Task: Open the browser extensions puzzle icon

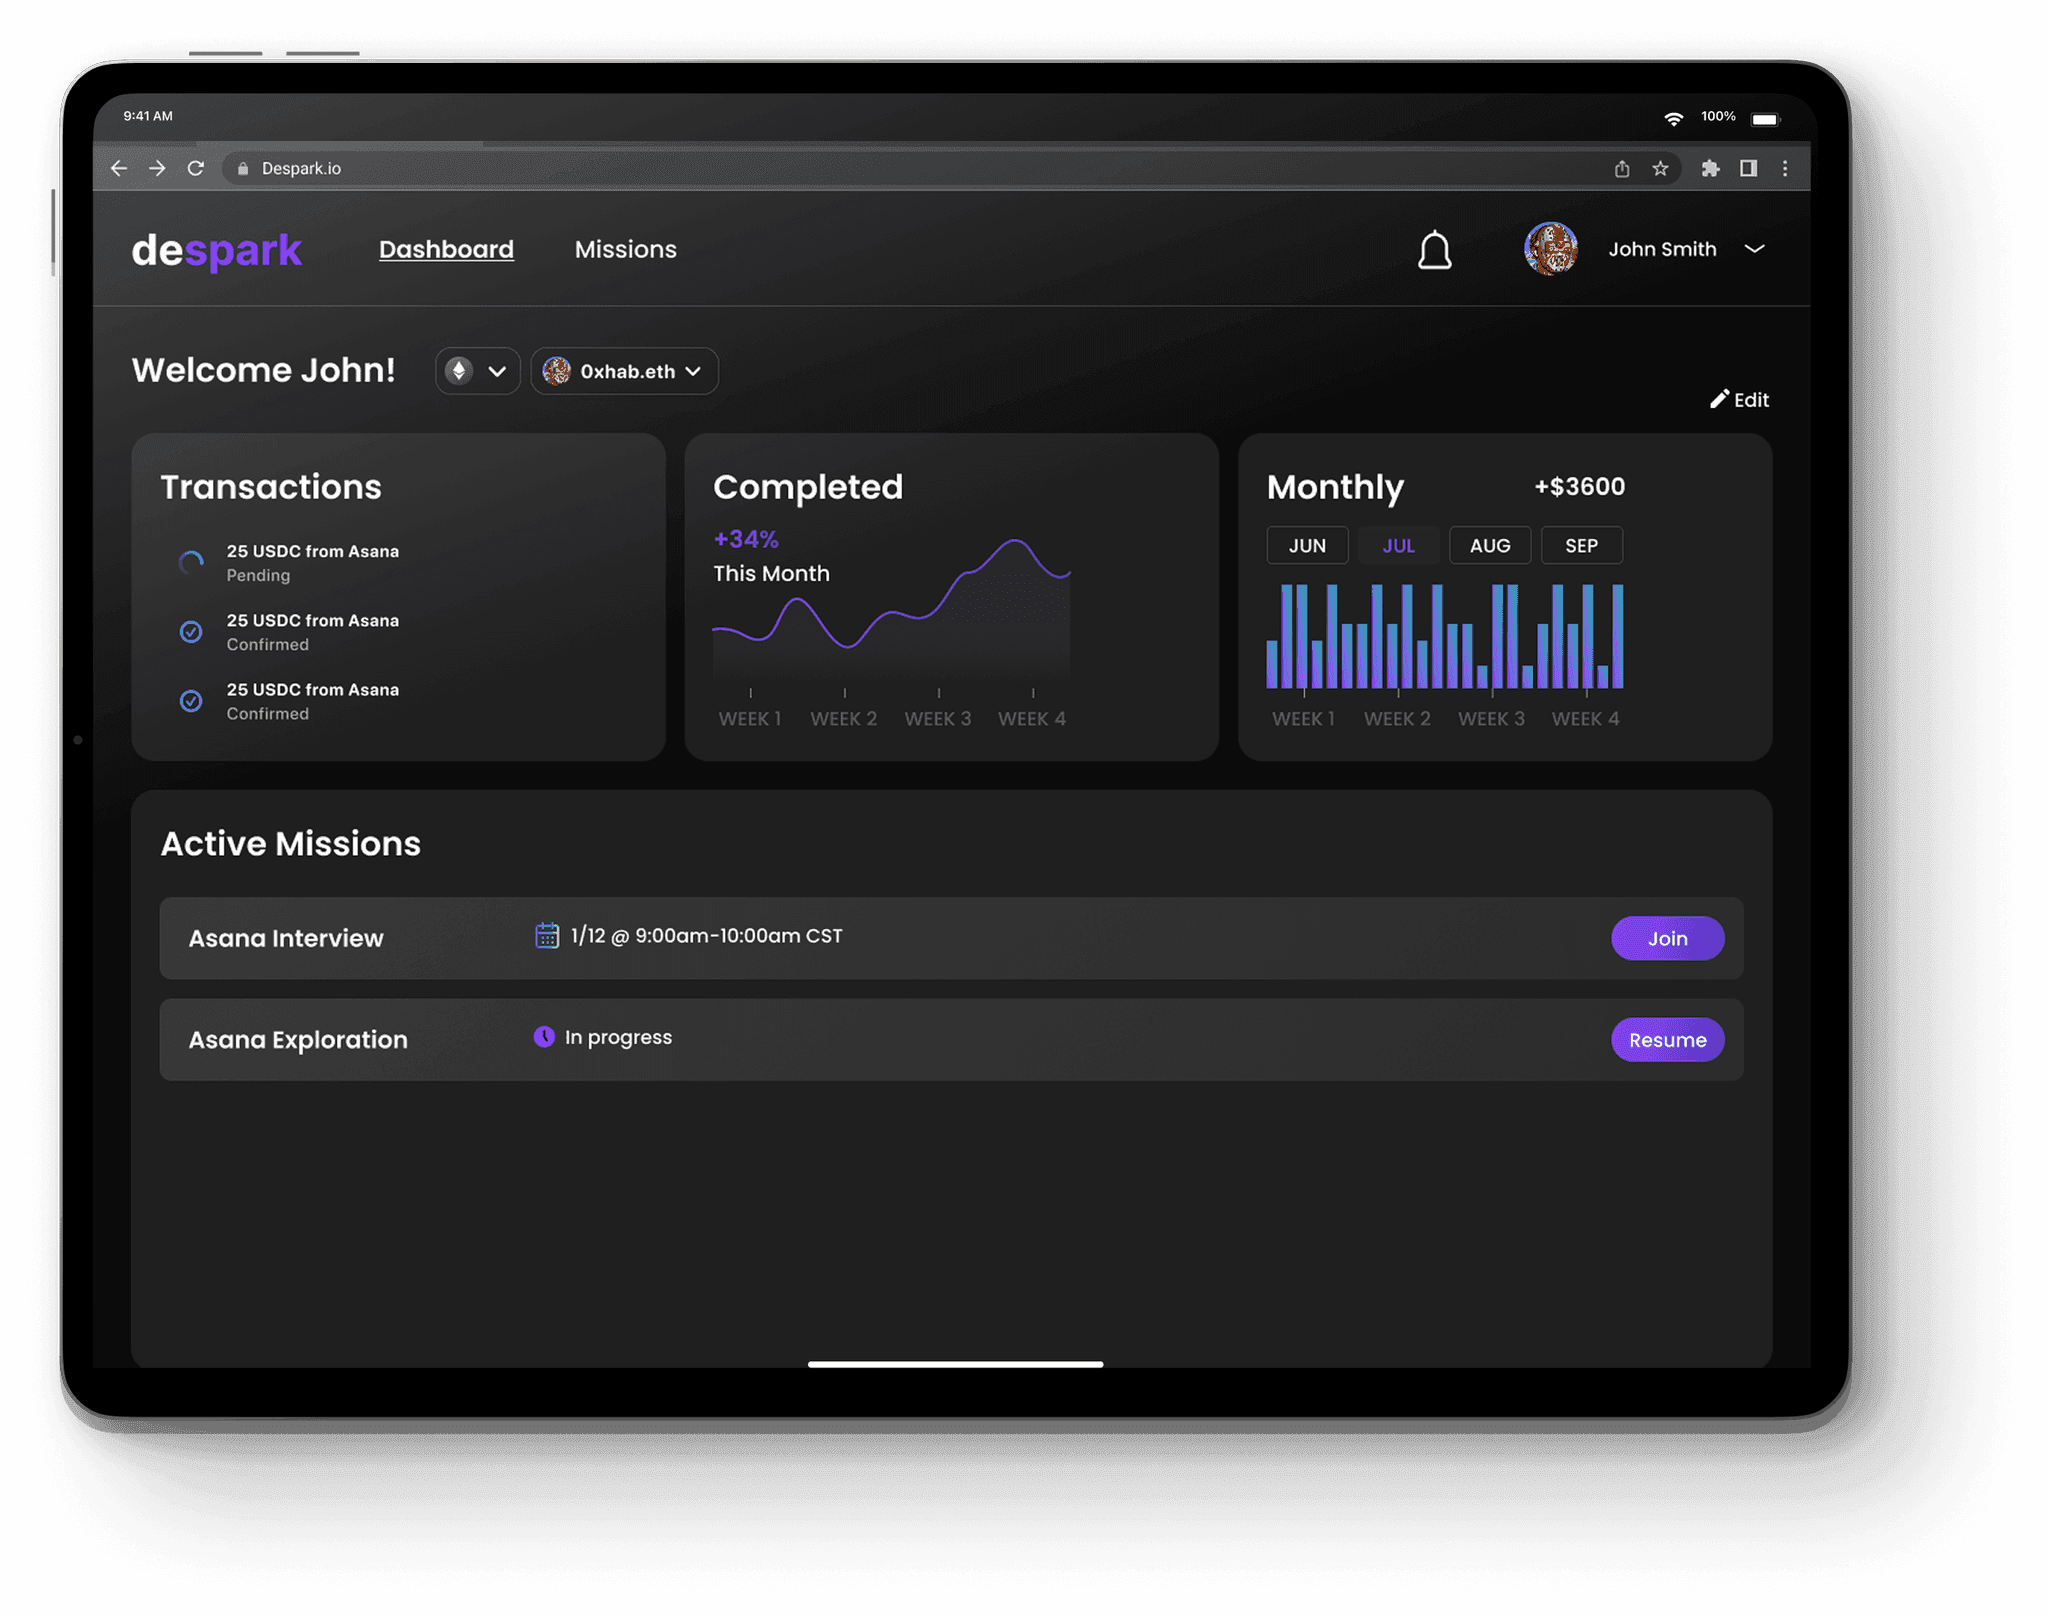Action: [x=1711, y=168]
